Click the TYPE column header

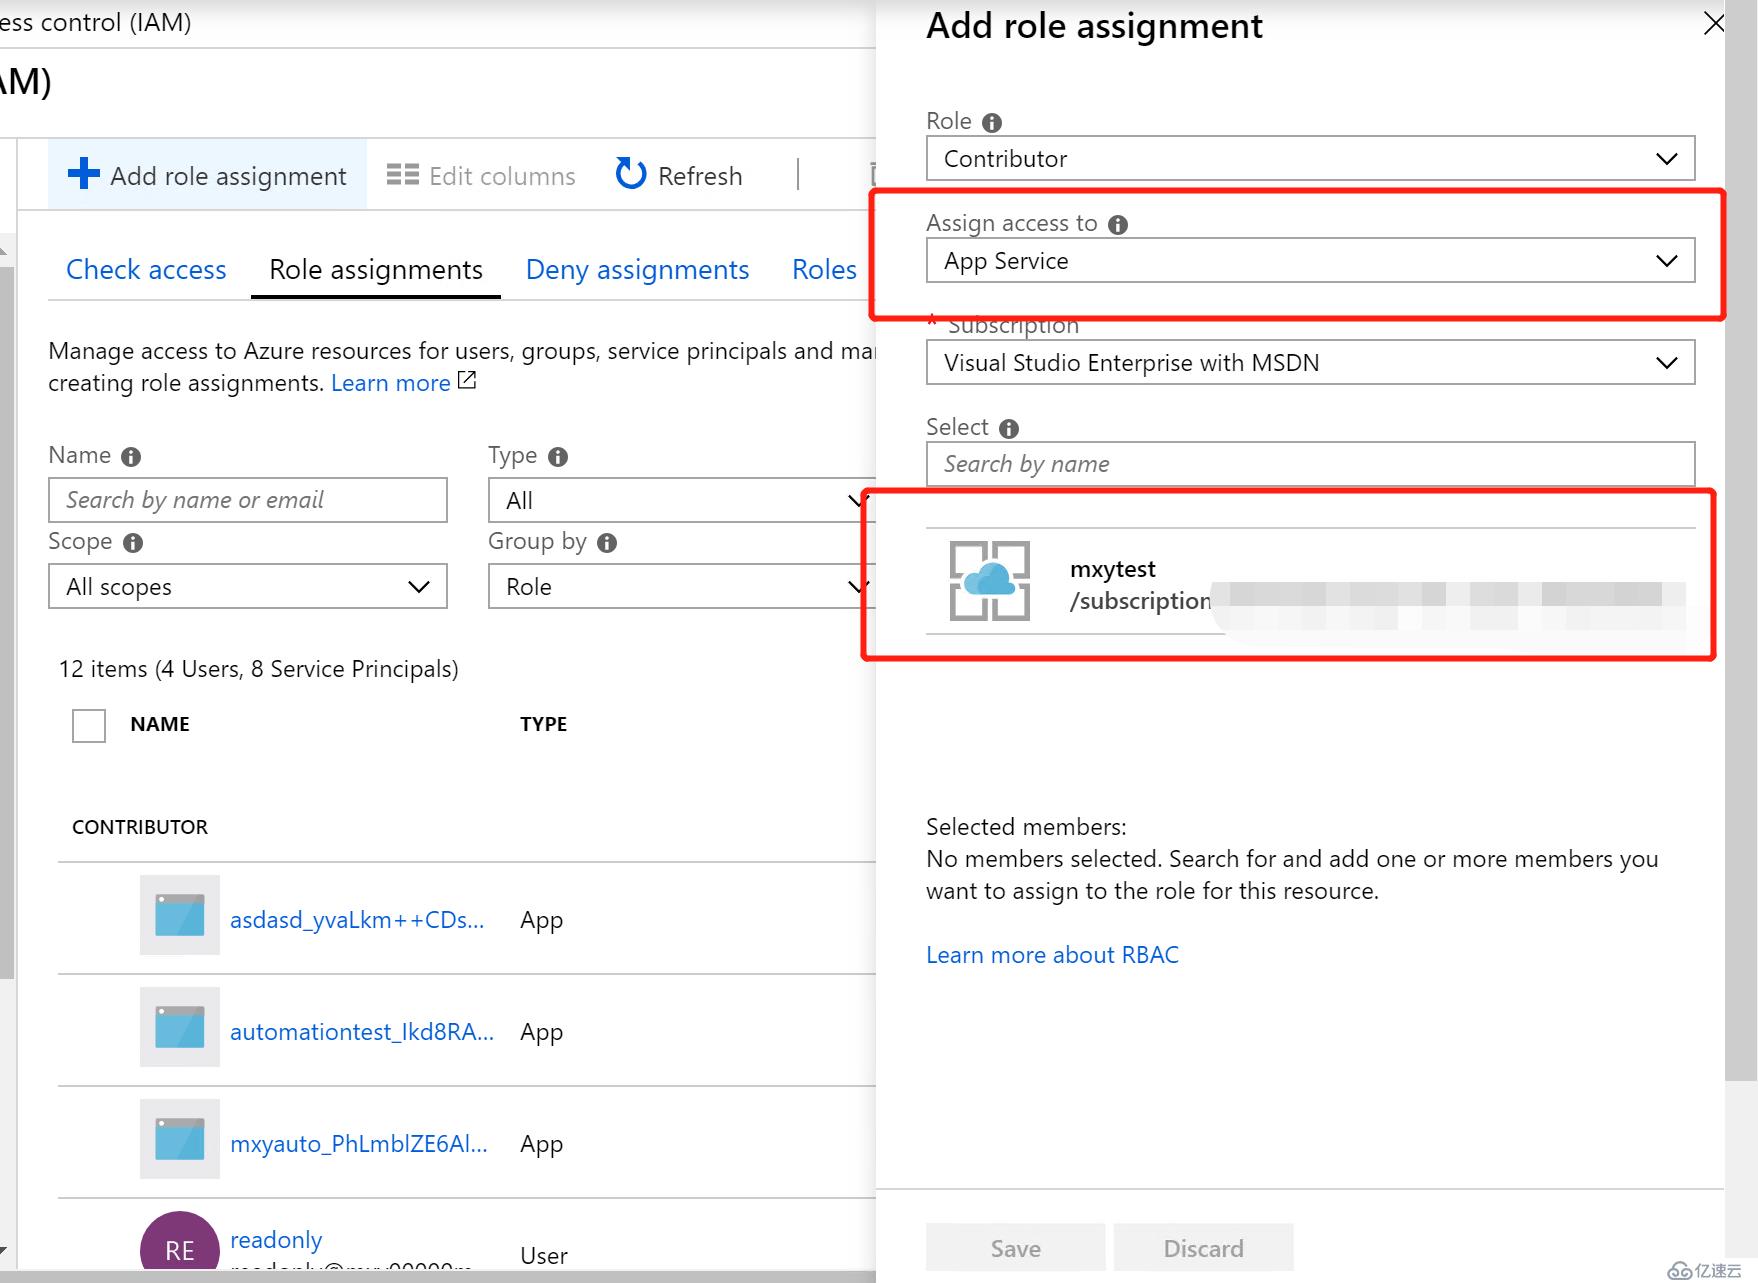pos(543,724)
